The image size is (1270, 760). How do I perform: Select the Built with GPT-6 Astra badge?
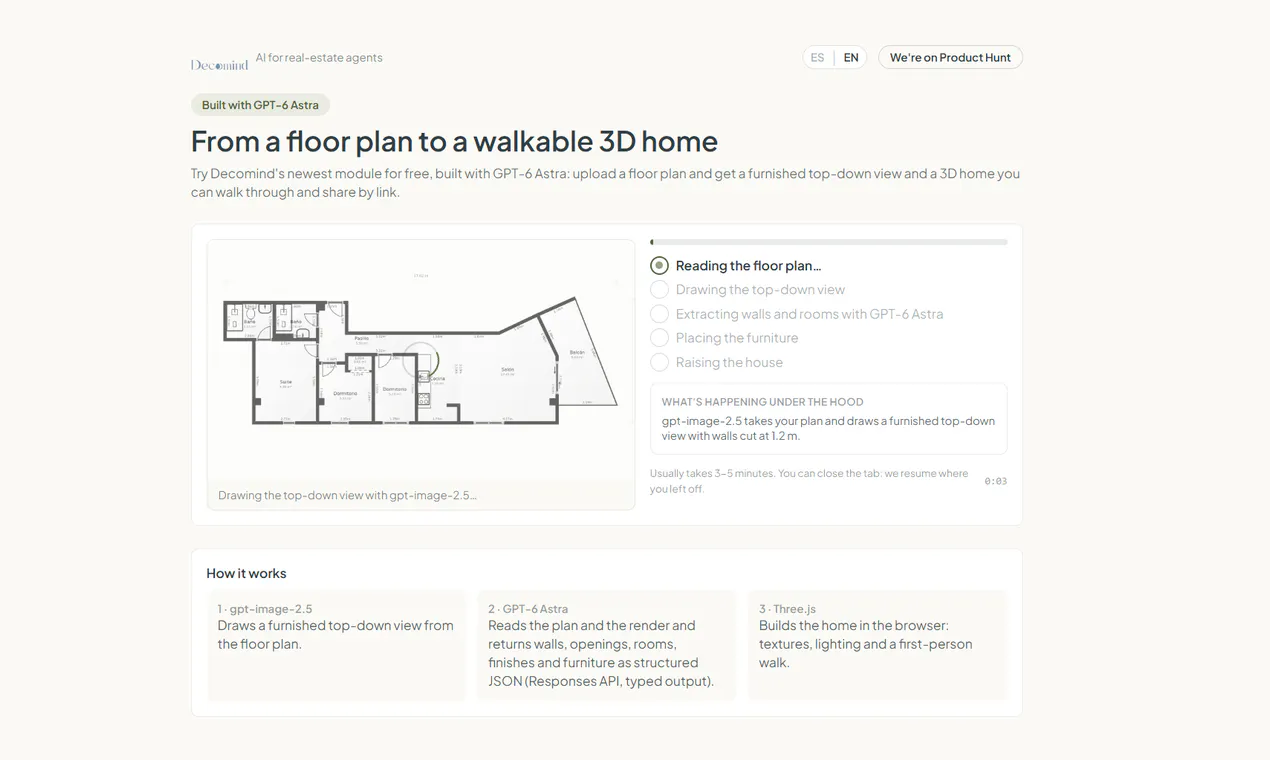click(260, 105)
